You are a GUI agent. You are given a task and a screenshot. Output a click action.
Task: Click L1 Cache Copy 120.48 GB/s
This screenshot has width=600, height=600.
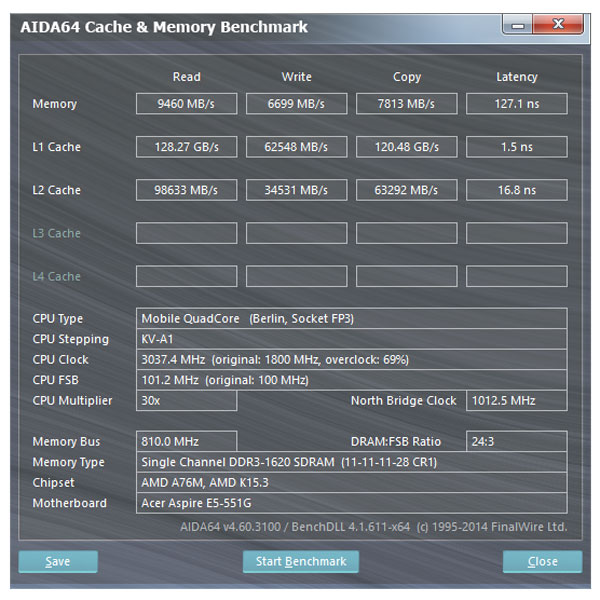[x=406, y=147]
